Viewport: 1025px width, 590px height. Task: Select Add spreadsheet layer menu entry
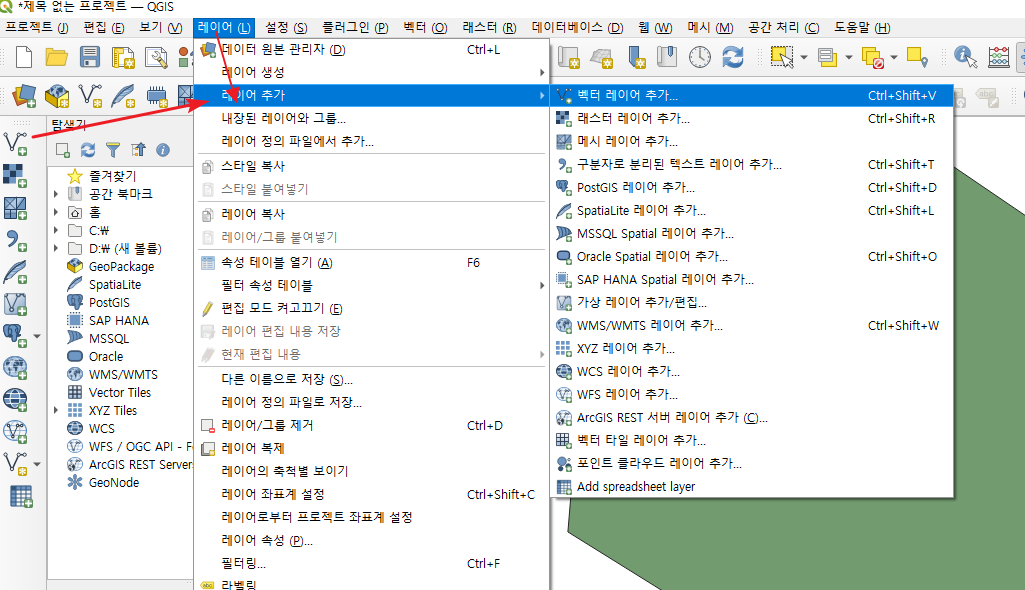[x=752, y=486]
